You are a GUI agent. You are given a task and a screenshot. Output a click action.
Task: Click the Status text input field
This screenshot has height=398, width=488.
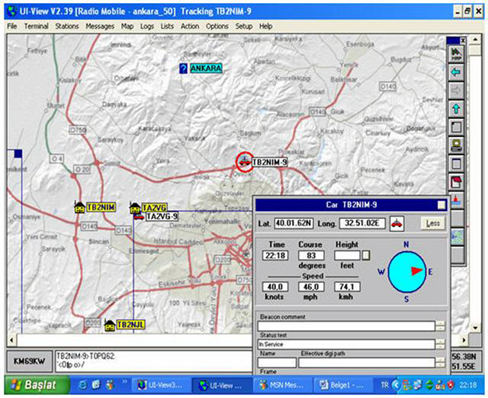346,344
